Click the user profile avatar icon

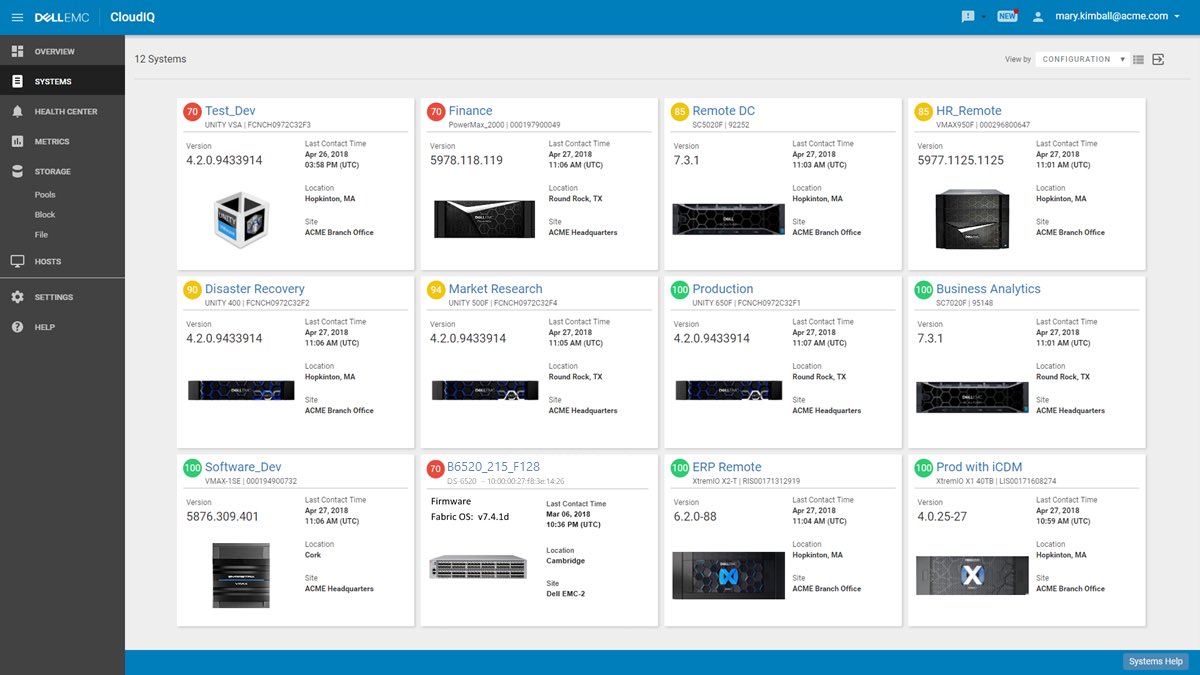(1038, 16)
